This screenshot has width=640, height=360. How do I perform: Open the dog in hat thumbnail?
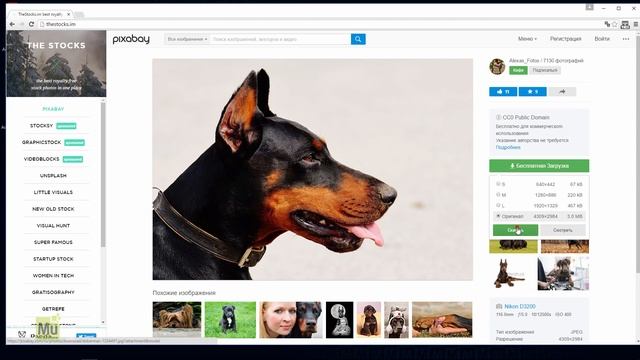point(396,320)
